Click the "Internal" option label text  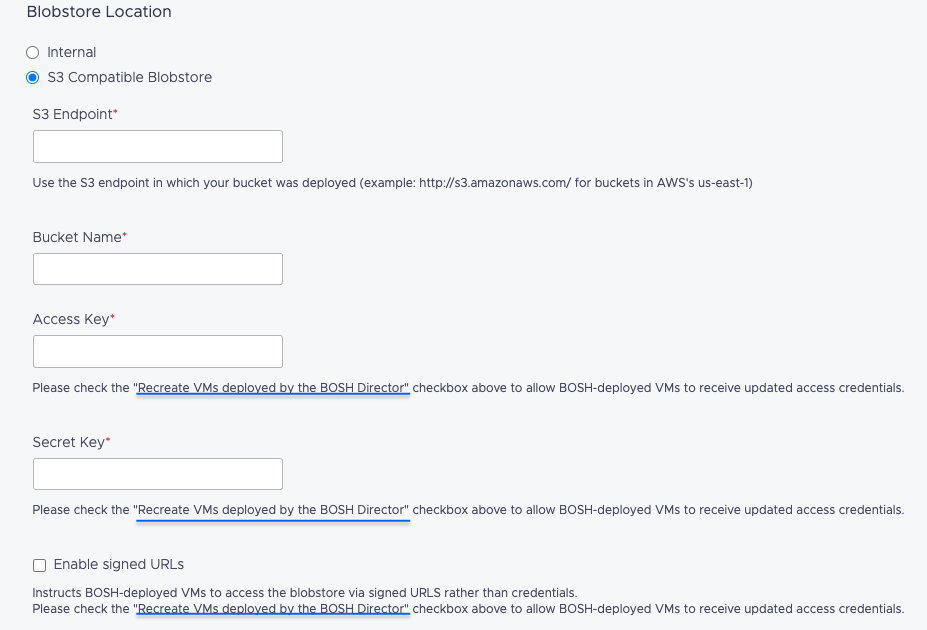pyautogui.click(x=72, y=52)
